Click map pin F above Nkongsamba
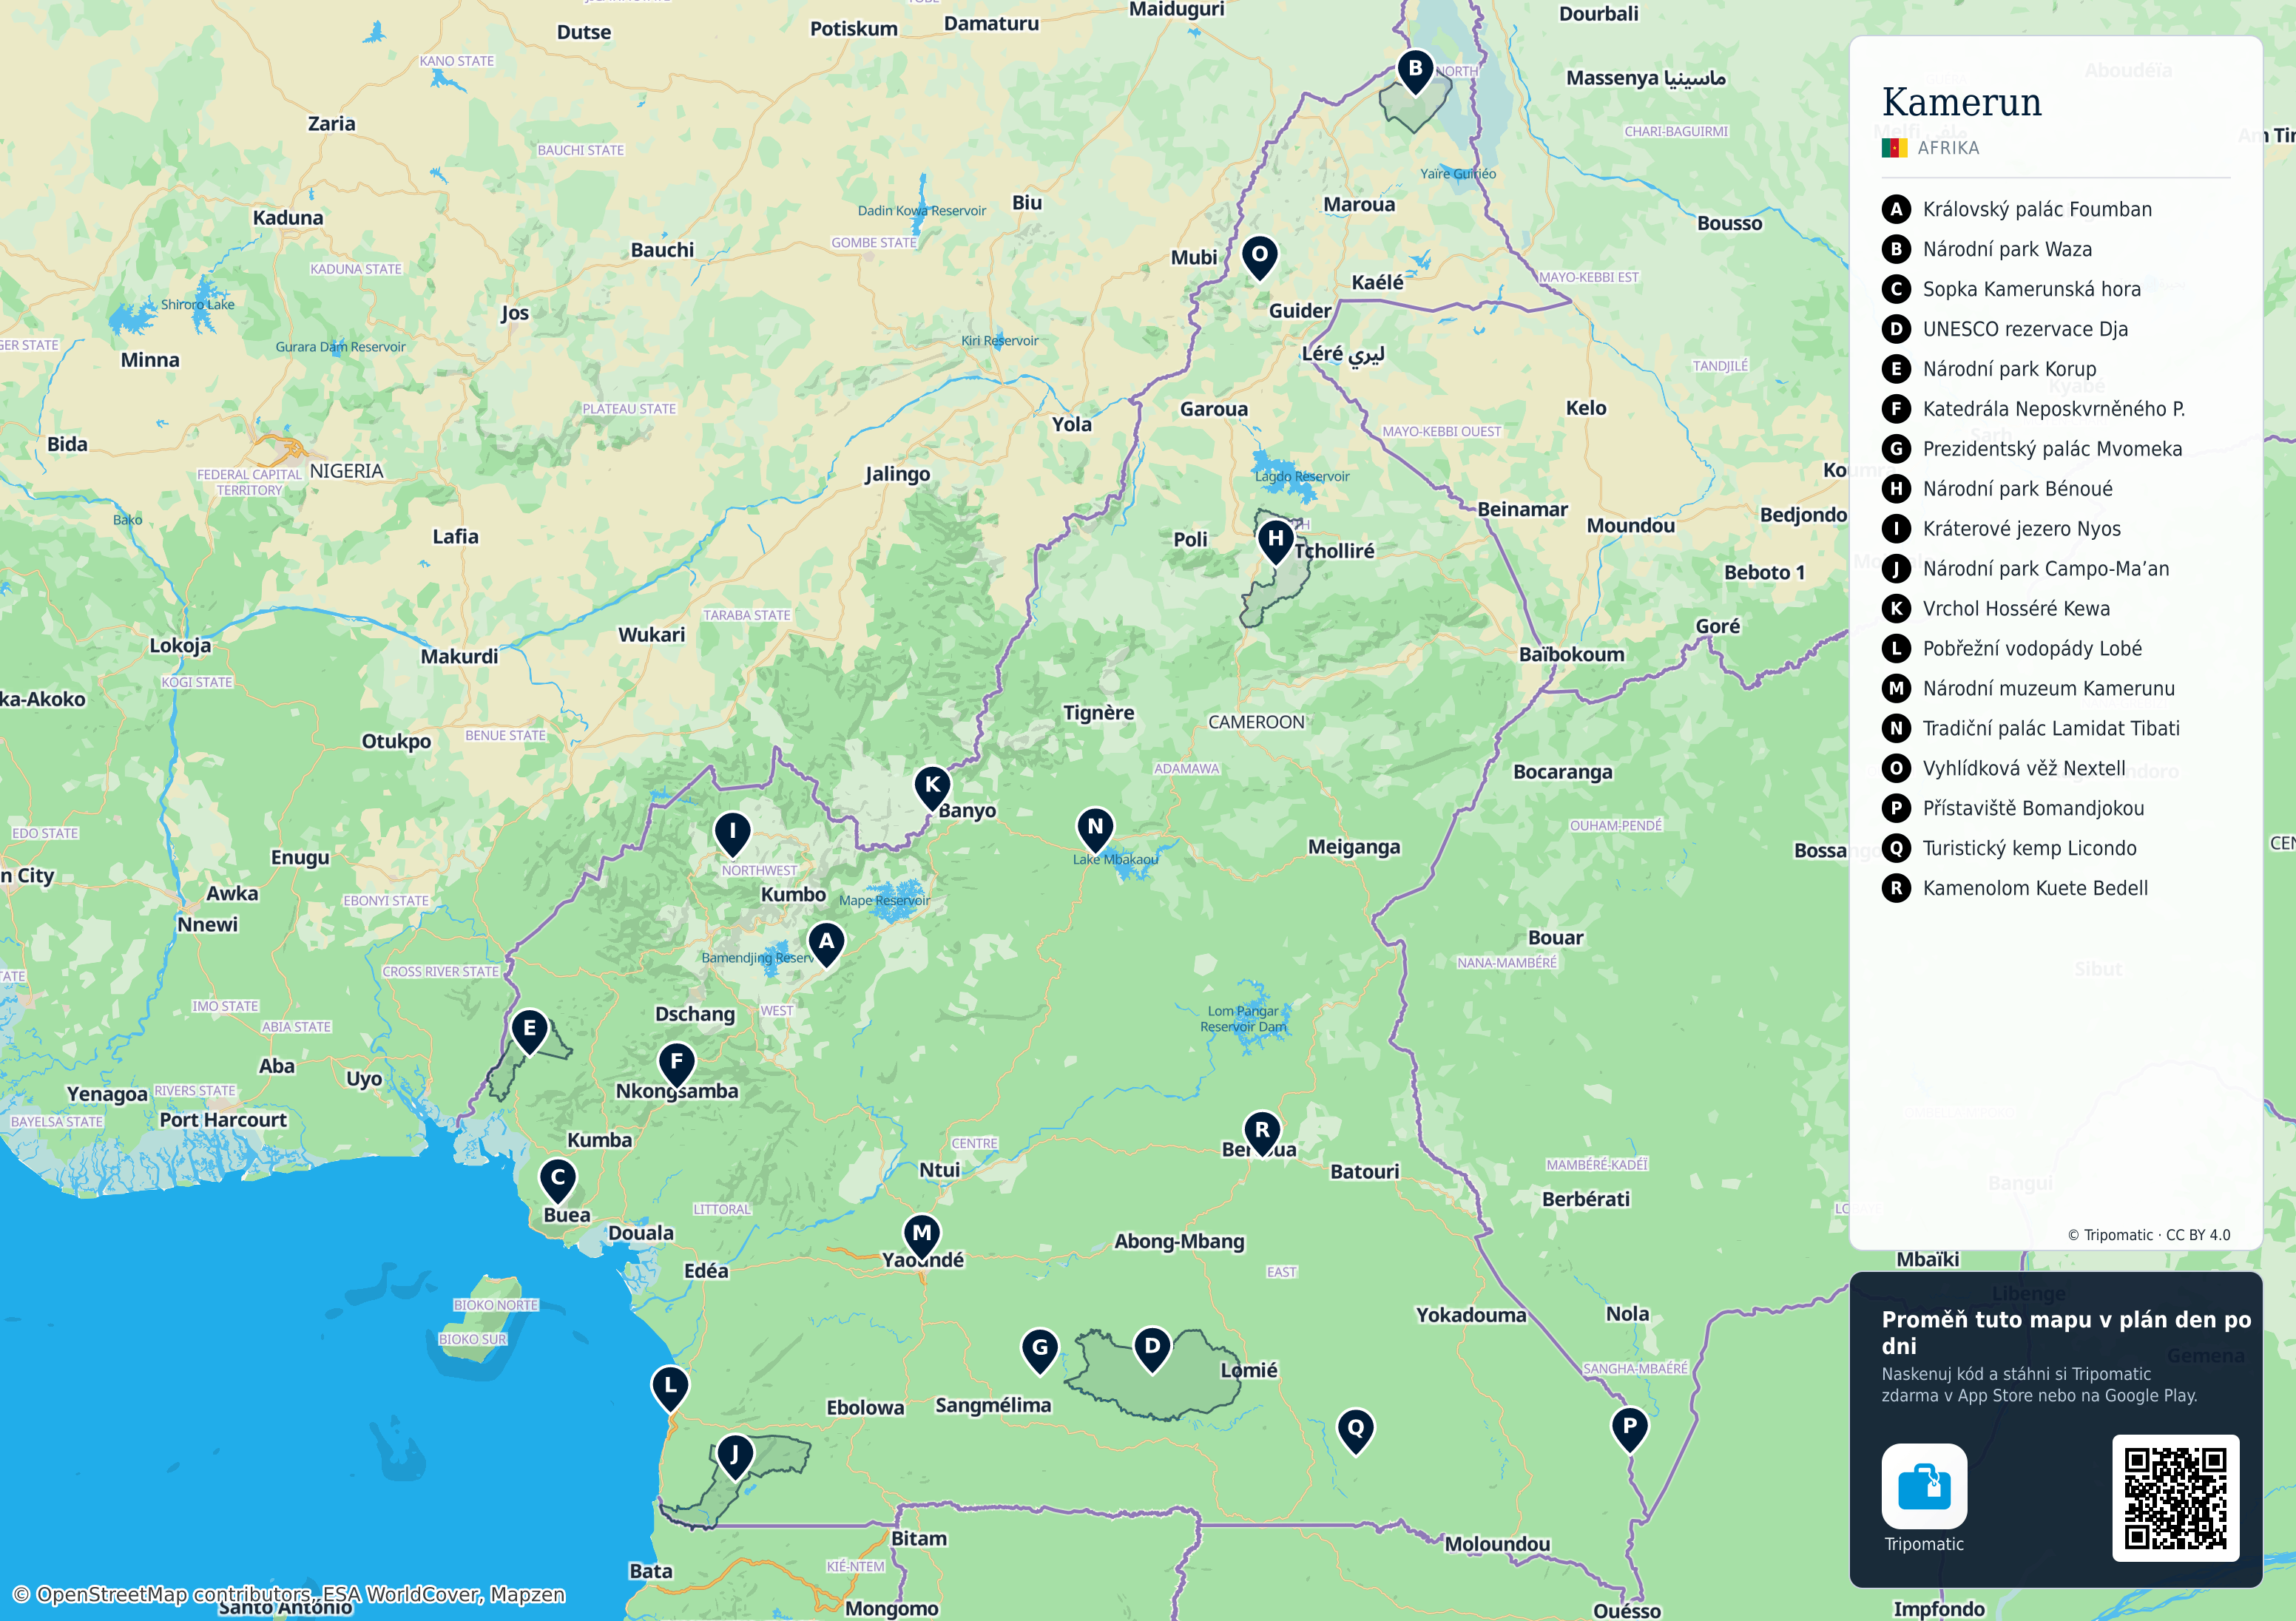Screen dimensions: 2296x1621 [677, 1065]
